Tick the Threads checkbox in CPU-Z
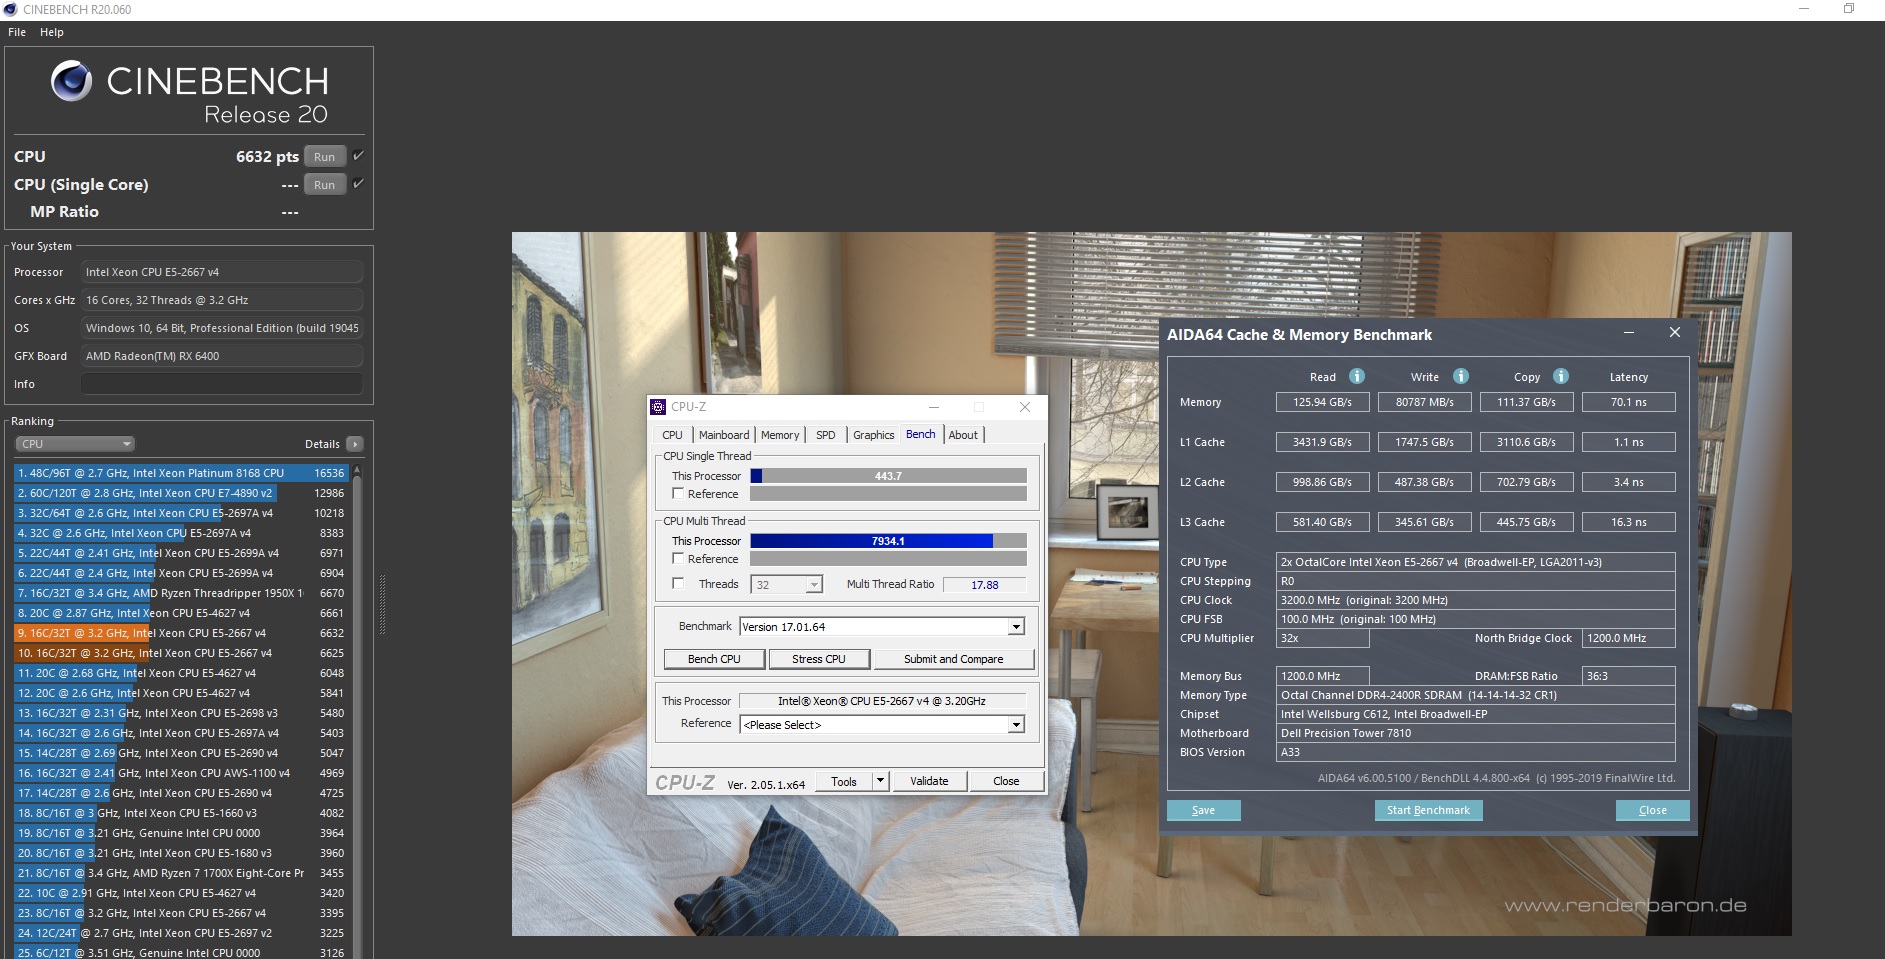The width and height of the screenshot is (1885, 959). [678, 584]
